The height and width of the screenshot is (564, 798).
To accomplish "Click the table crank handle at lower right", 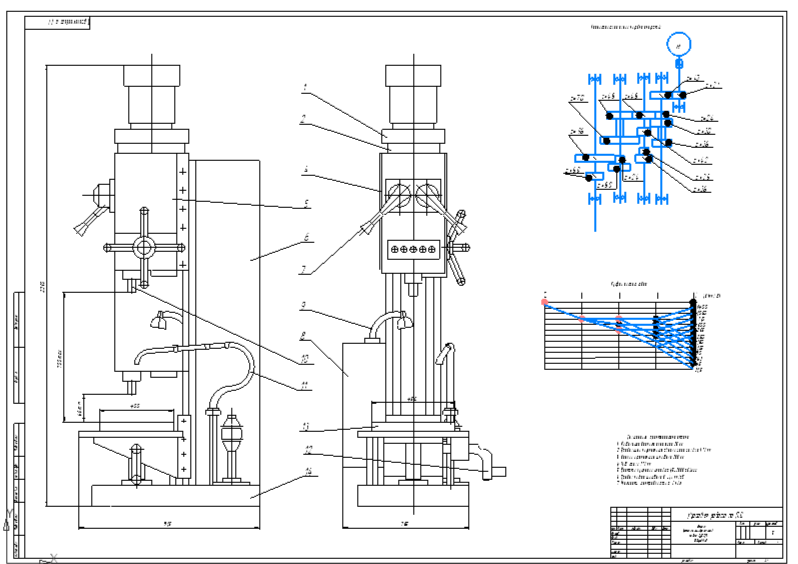I will click(x=489, y=462).
